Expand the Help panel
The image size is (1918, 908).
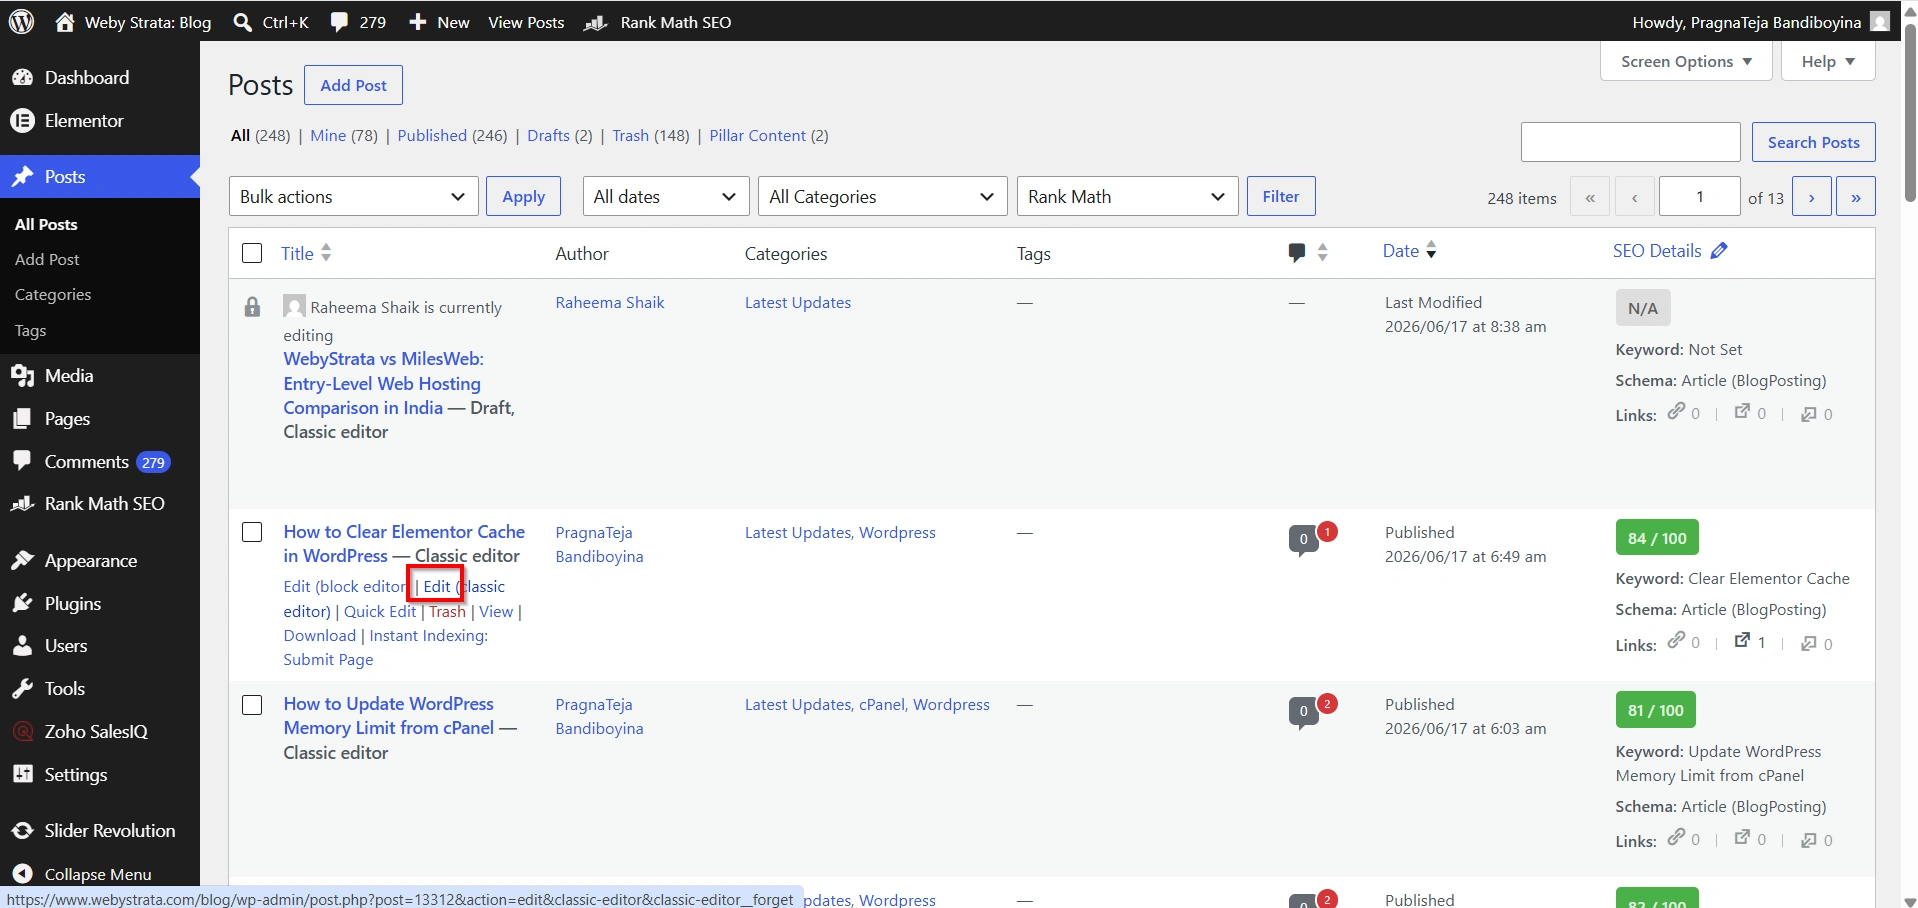(1828, 62)
